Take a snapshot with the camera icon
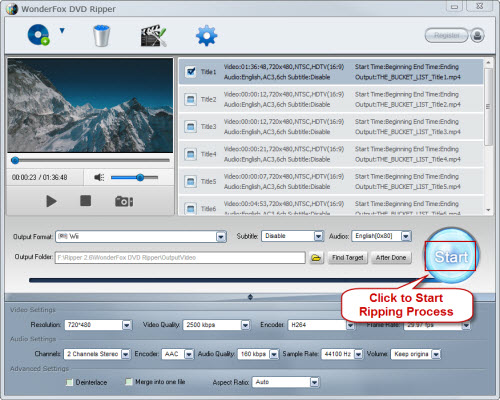This screenshot has height=400, width=500. click(x=124, y=201)
